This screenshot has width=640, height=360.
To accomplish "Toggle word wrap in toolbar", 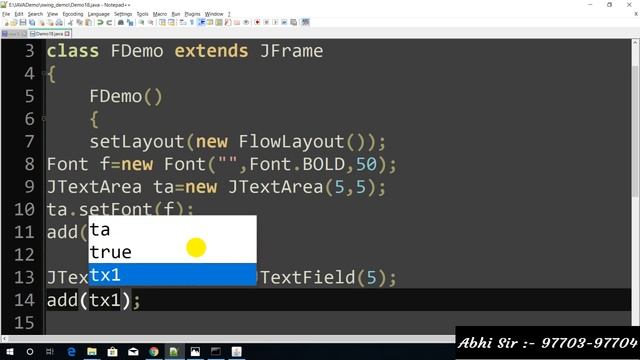I will tap(183, 22).
